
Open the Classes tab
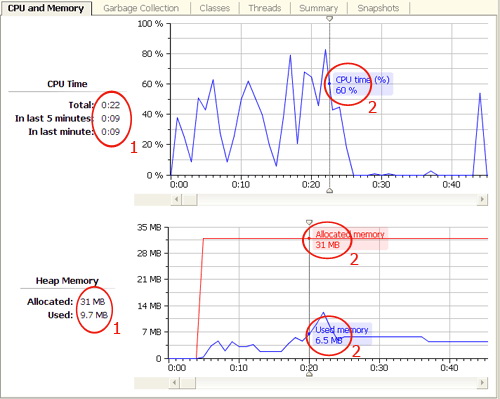tap(215, 8)
